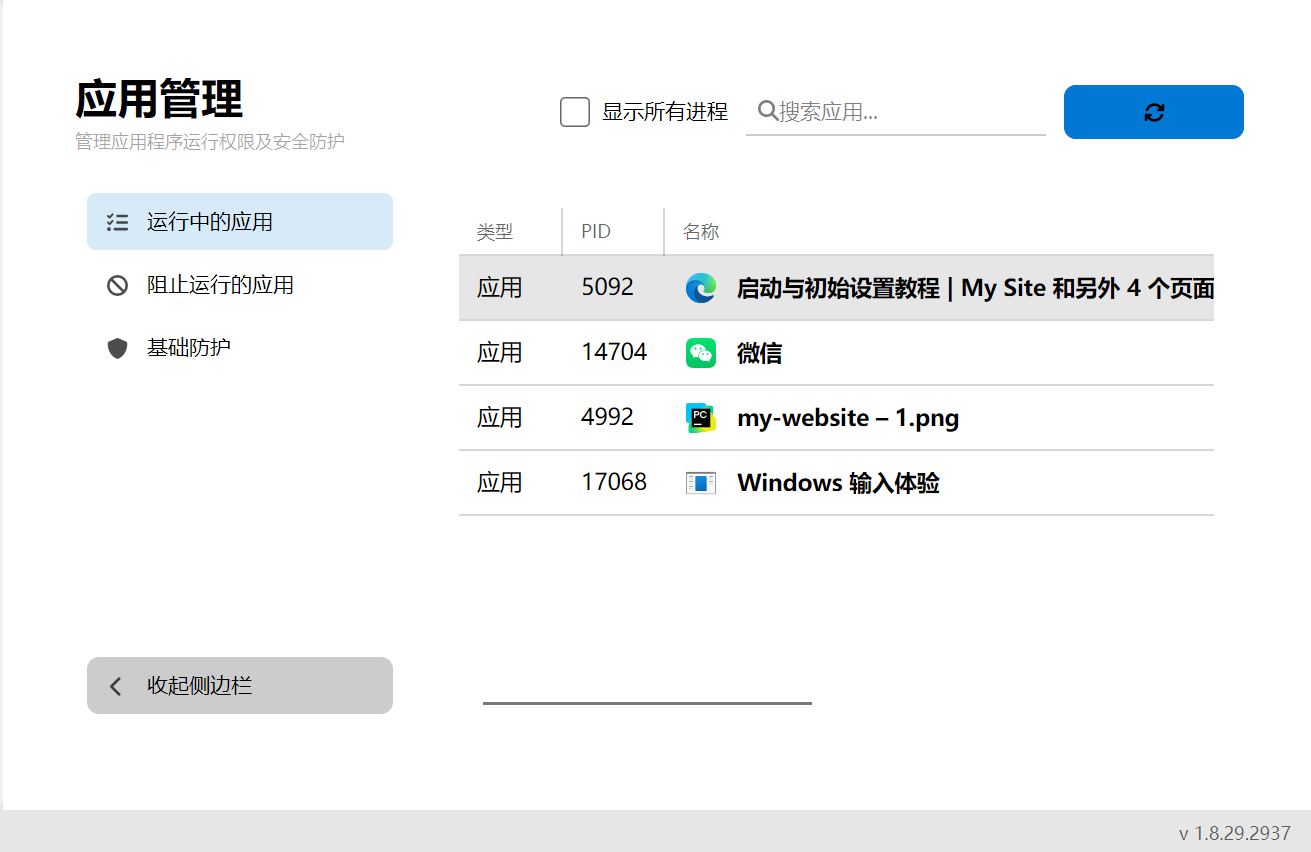Click the horizontal scrollbar below the list
Image resolution: width=1311 pixels, height=852 pixels.
tap(647, 704)
